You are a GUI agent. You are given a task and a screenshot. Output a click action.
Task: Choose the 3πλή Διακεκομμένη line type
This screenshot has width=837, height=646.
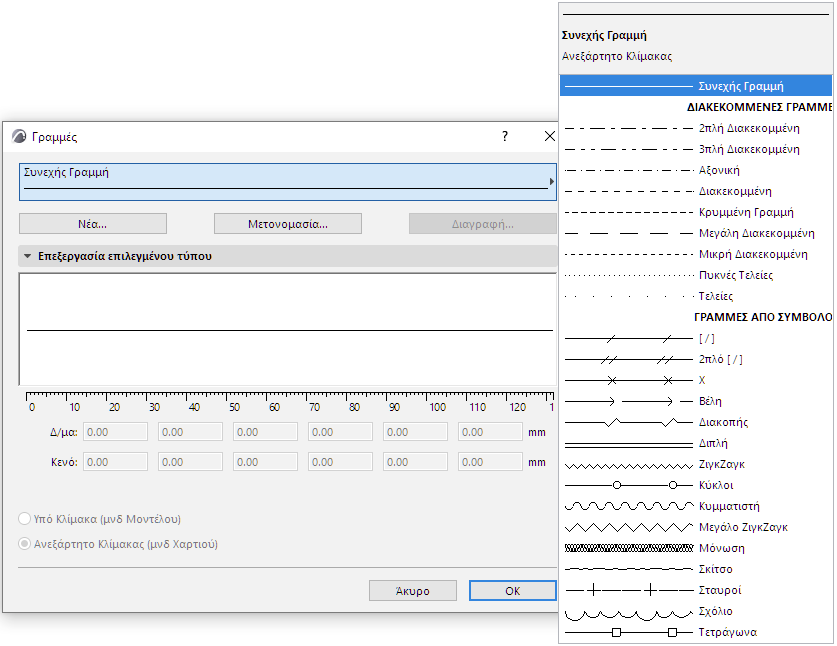(696, 149)
